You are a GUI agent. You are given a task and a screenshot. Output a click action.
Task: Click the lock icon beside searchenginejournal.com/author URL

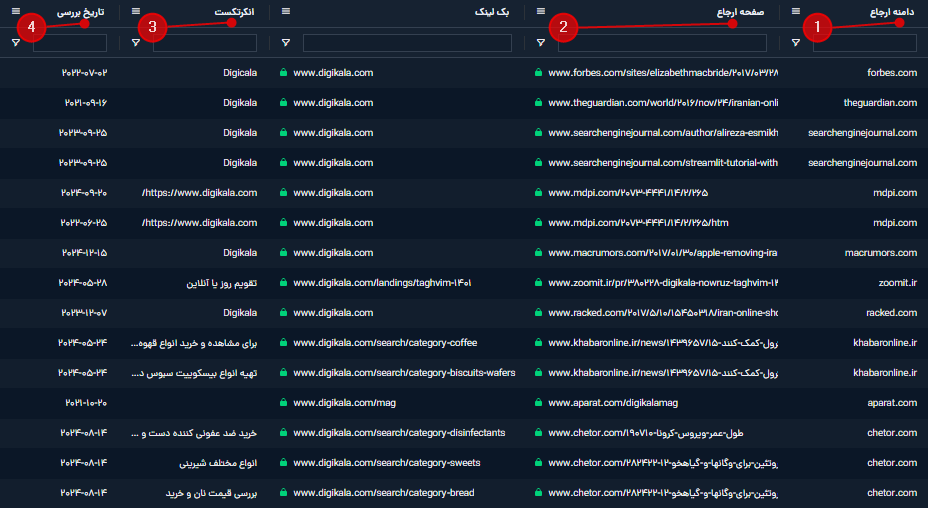click(x=538, y=133)
